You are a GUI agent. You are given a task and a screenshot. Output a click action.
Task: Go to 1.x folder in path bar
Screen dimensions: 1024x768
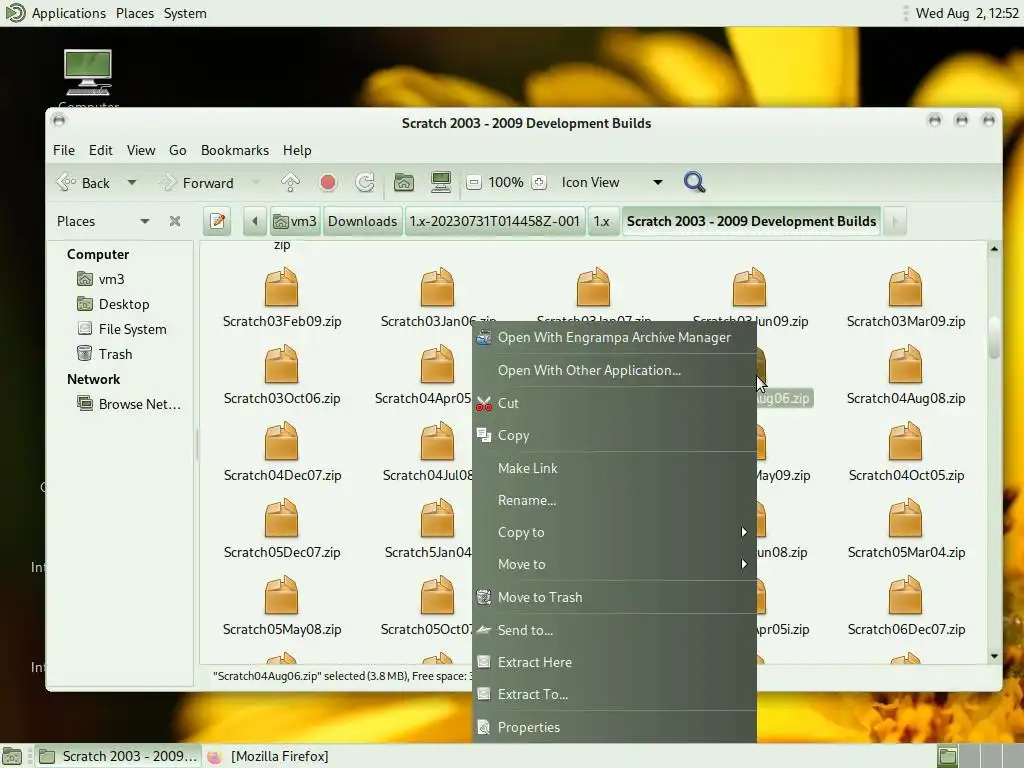[x=601, y=221]
